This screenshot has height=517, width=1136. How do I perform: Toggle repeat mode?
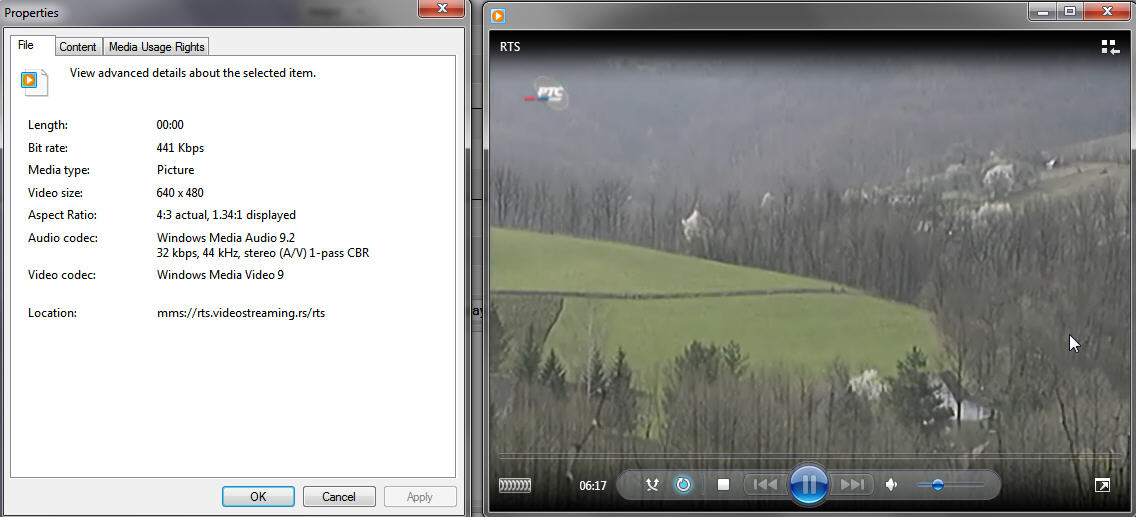(684, 485)
